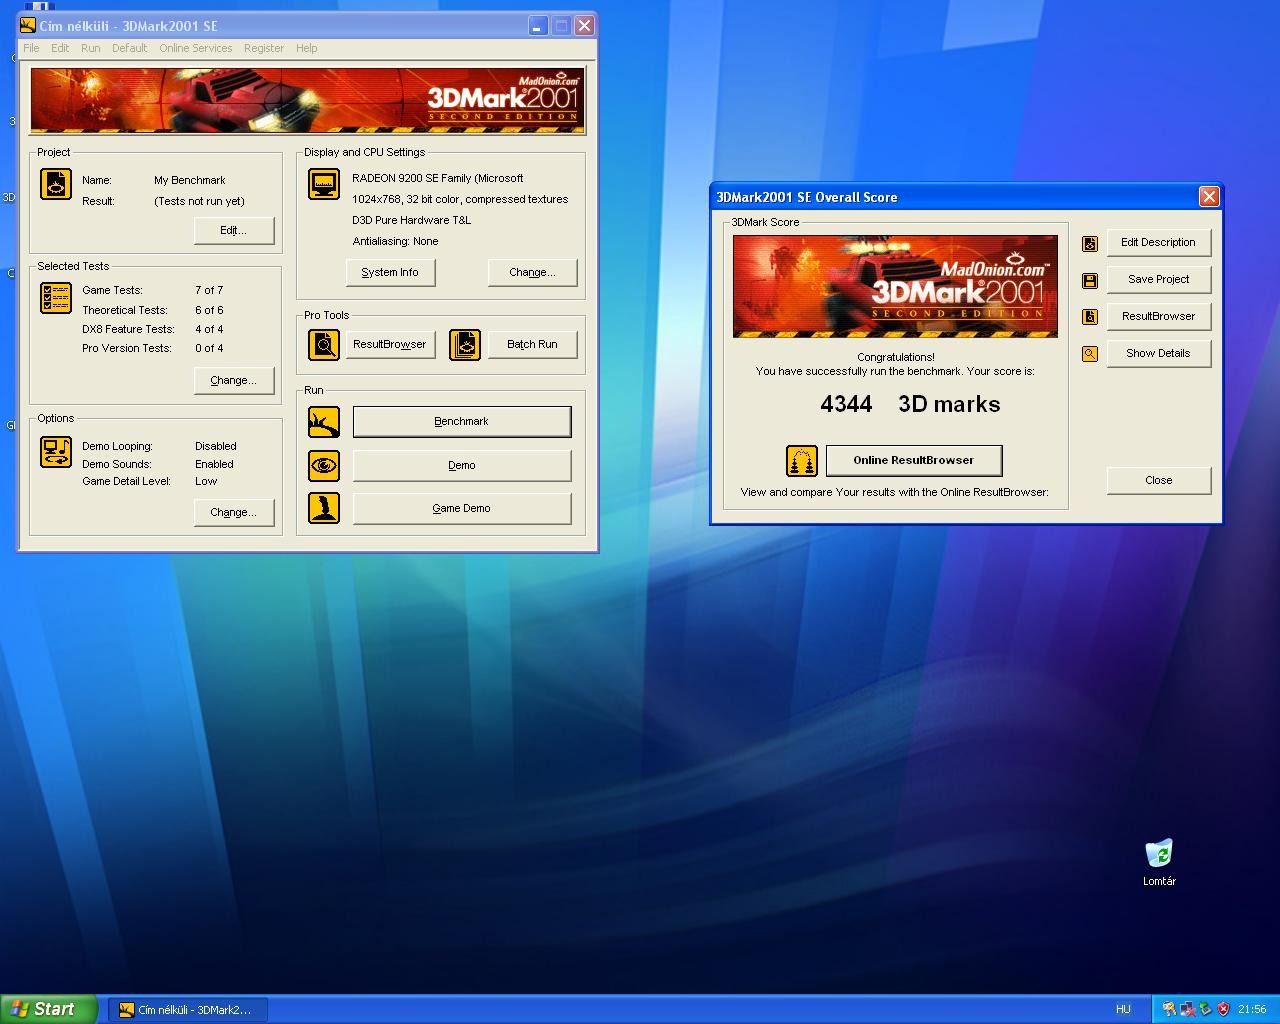Click the Benchmark run icon
Screen dimensions: 1280x1024
click(x=324, y=422)
